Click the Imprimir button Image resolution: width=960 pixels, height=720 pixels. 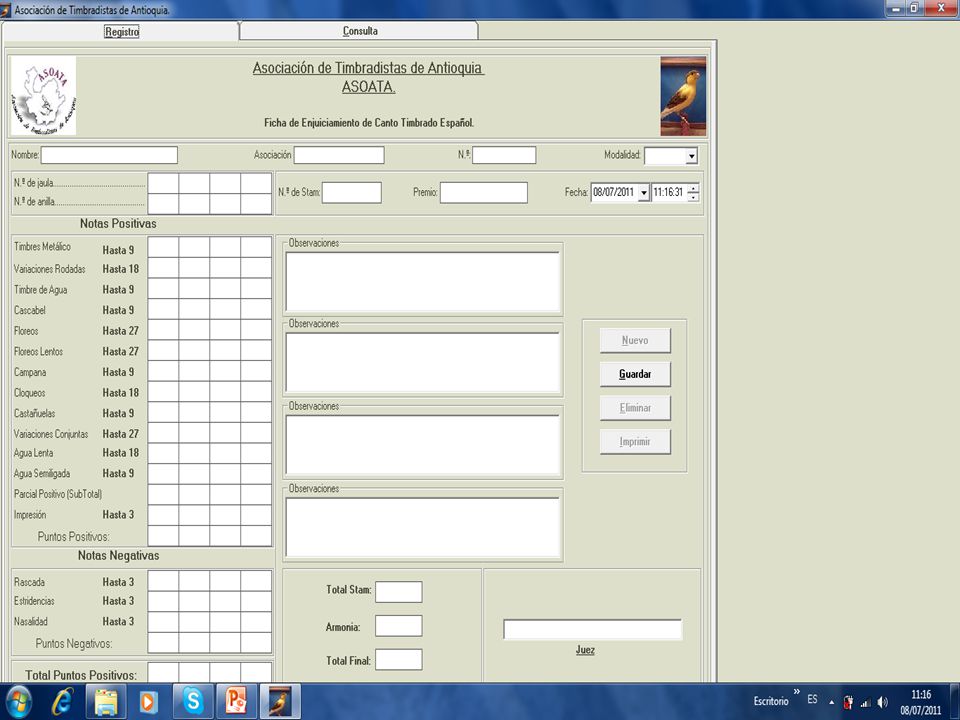tap(635, 441)
